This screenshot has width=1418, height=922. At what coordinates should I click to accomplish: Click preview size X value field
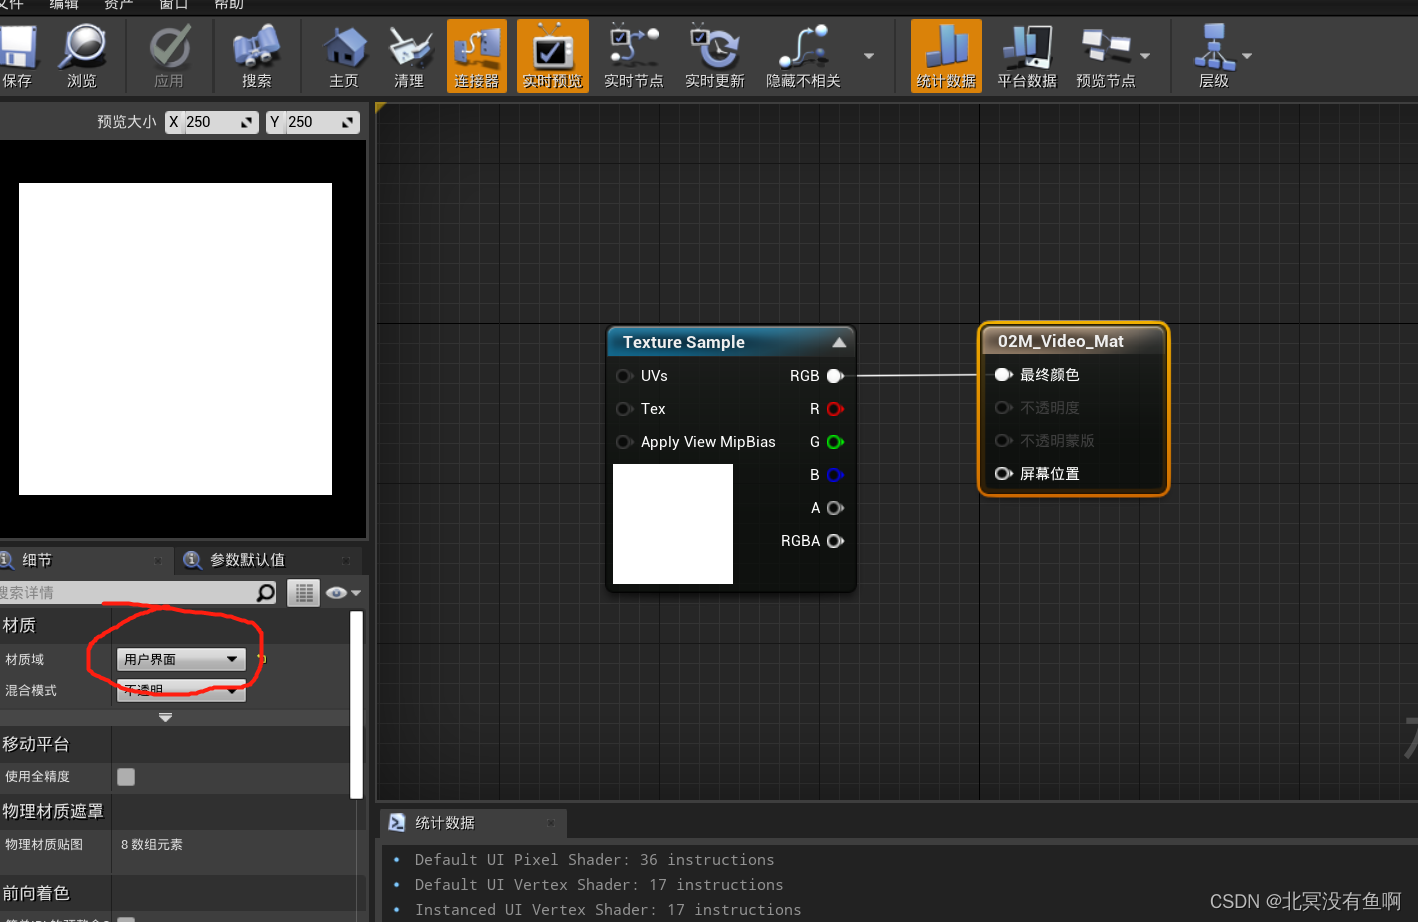[212, 122]
